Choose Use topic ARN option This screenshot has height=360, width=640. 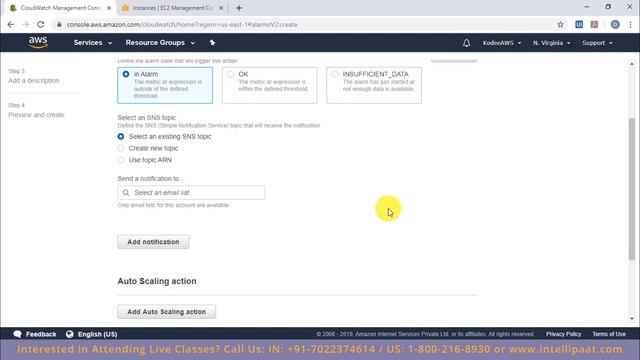pyautogui.click(x=121, y=160)
